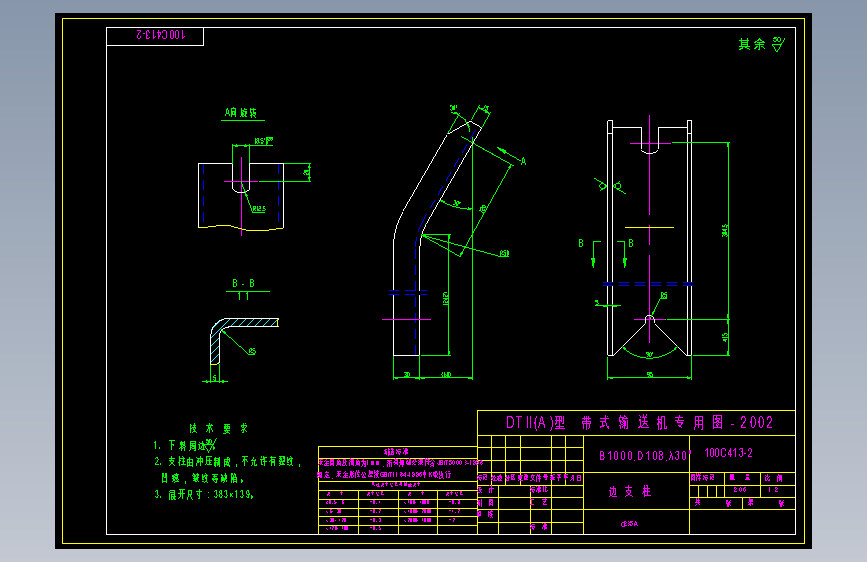Select the part name '边支柱'
The image size is (867, 562).
pos(630,492)
